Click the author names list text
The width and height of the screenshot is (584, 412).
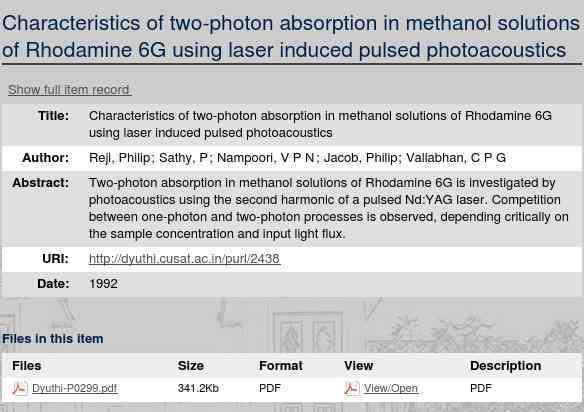[x=297, y=158]
